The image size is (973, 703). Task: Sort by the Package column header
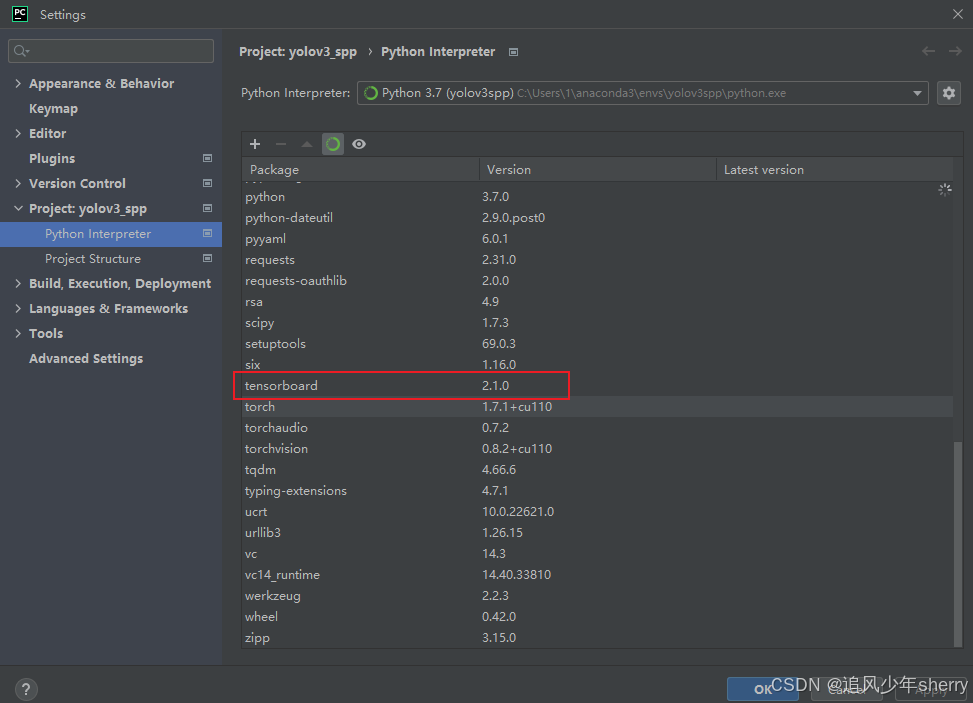[361, 169]
